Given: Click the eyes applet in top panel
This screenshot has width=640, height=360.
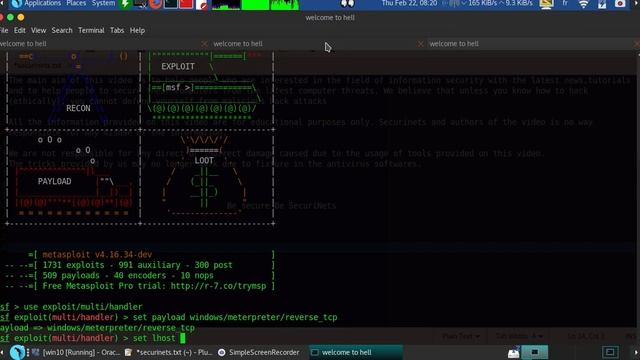Looking at the screenshot, I should pyautogui.click(x=347, y=4).
